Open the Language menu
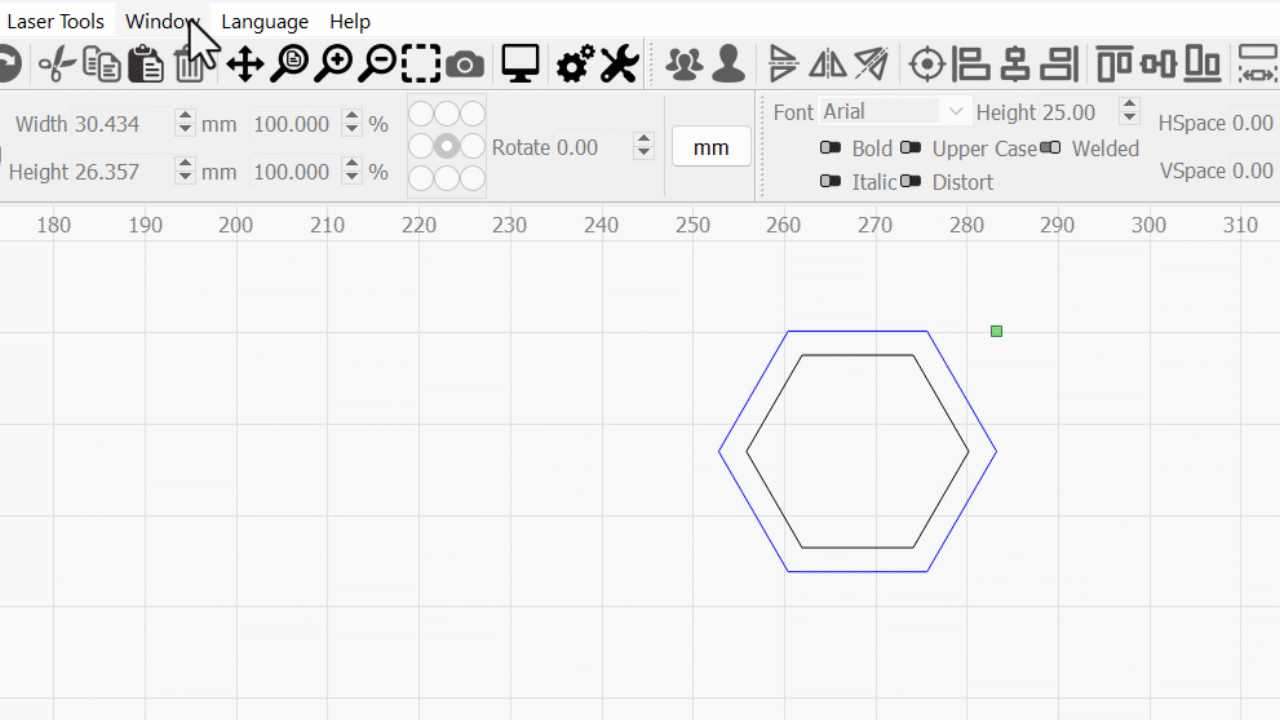Viewport: 1280px width, 720px height. (264, 21)
